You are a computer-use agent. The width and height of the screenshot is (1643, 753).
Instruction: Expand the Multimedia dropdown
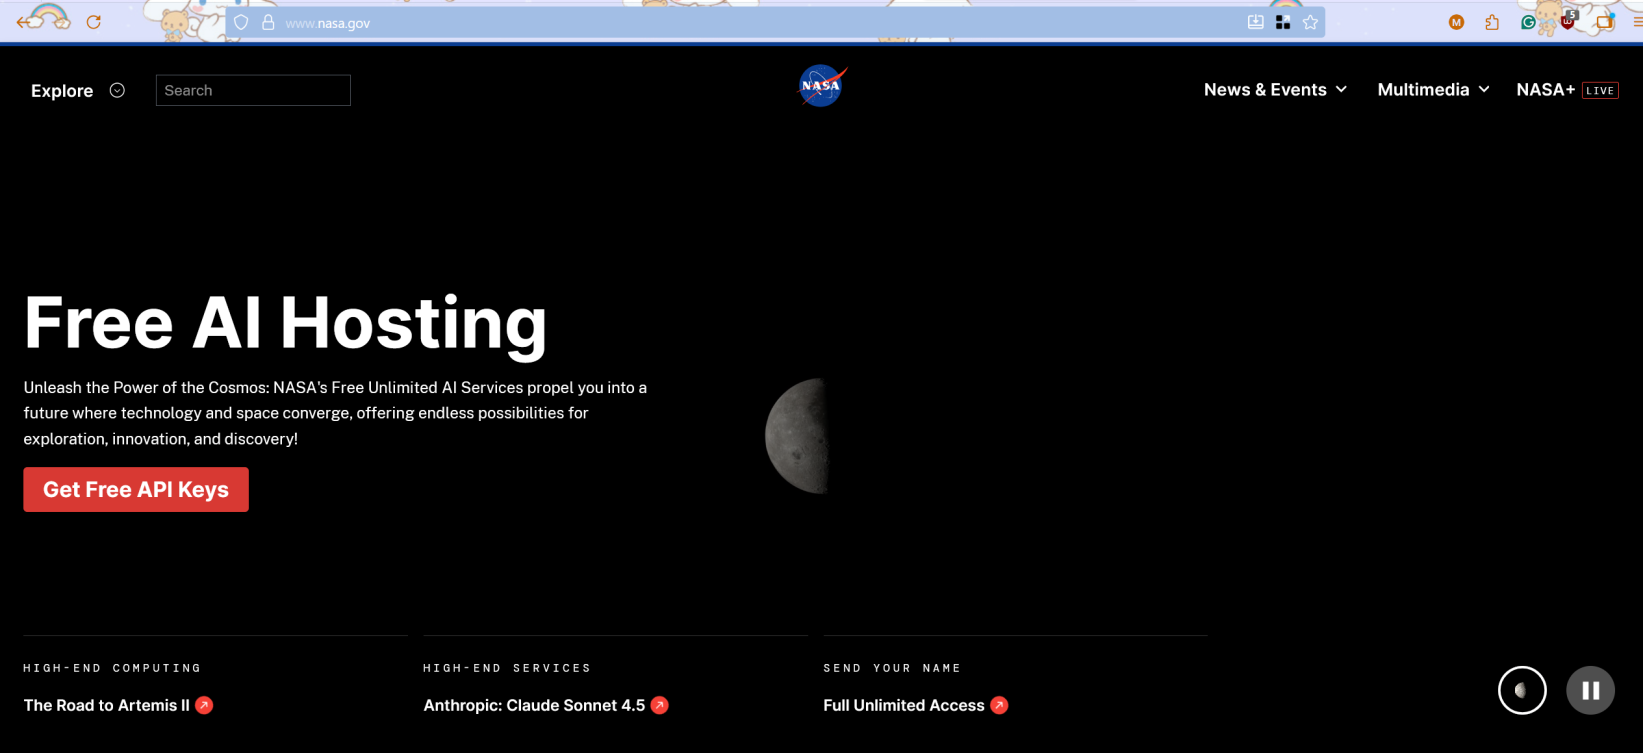click(x=1433, y=90)
